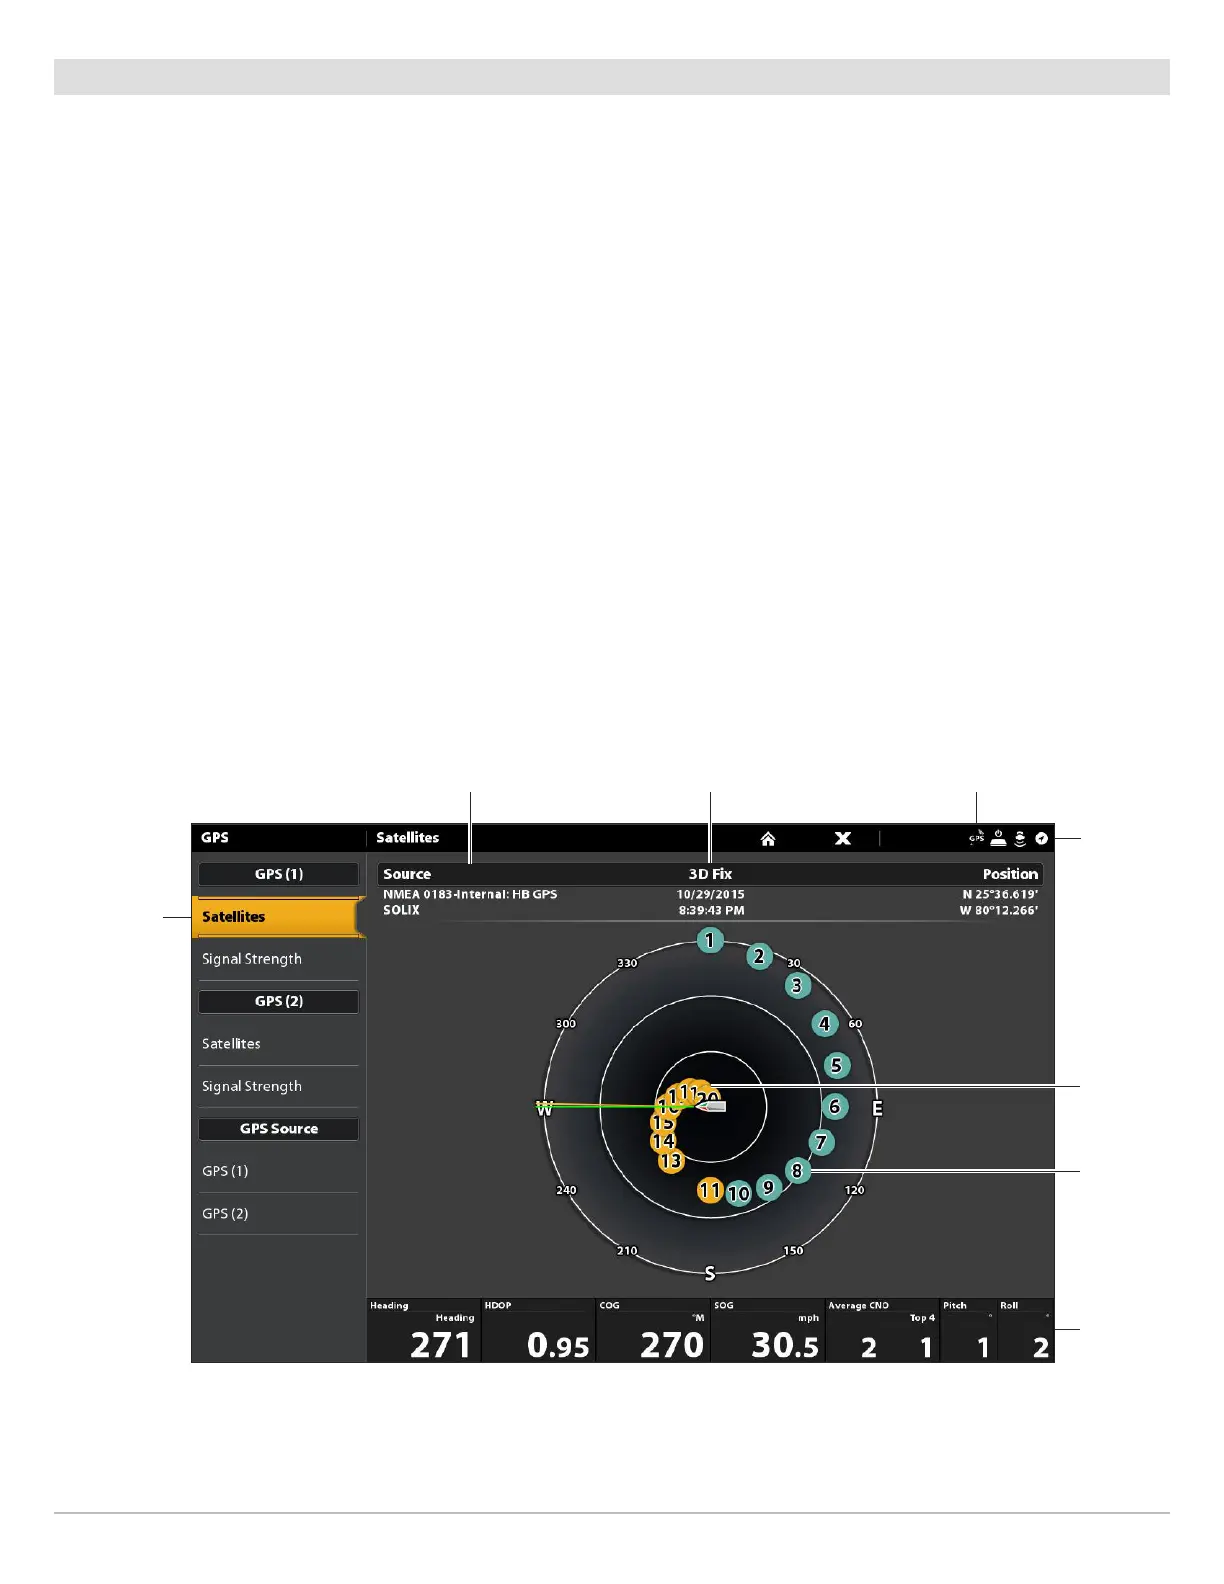Tap the GPS status icon in status bar

pos(977,838)
